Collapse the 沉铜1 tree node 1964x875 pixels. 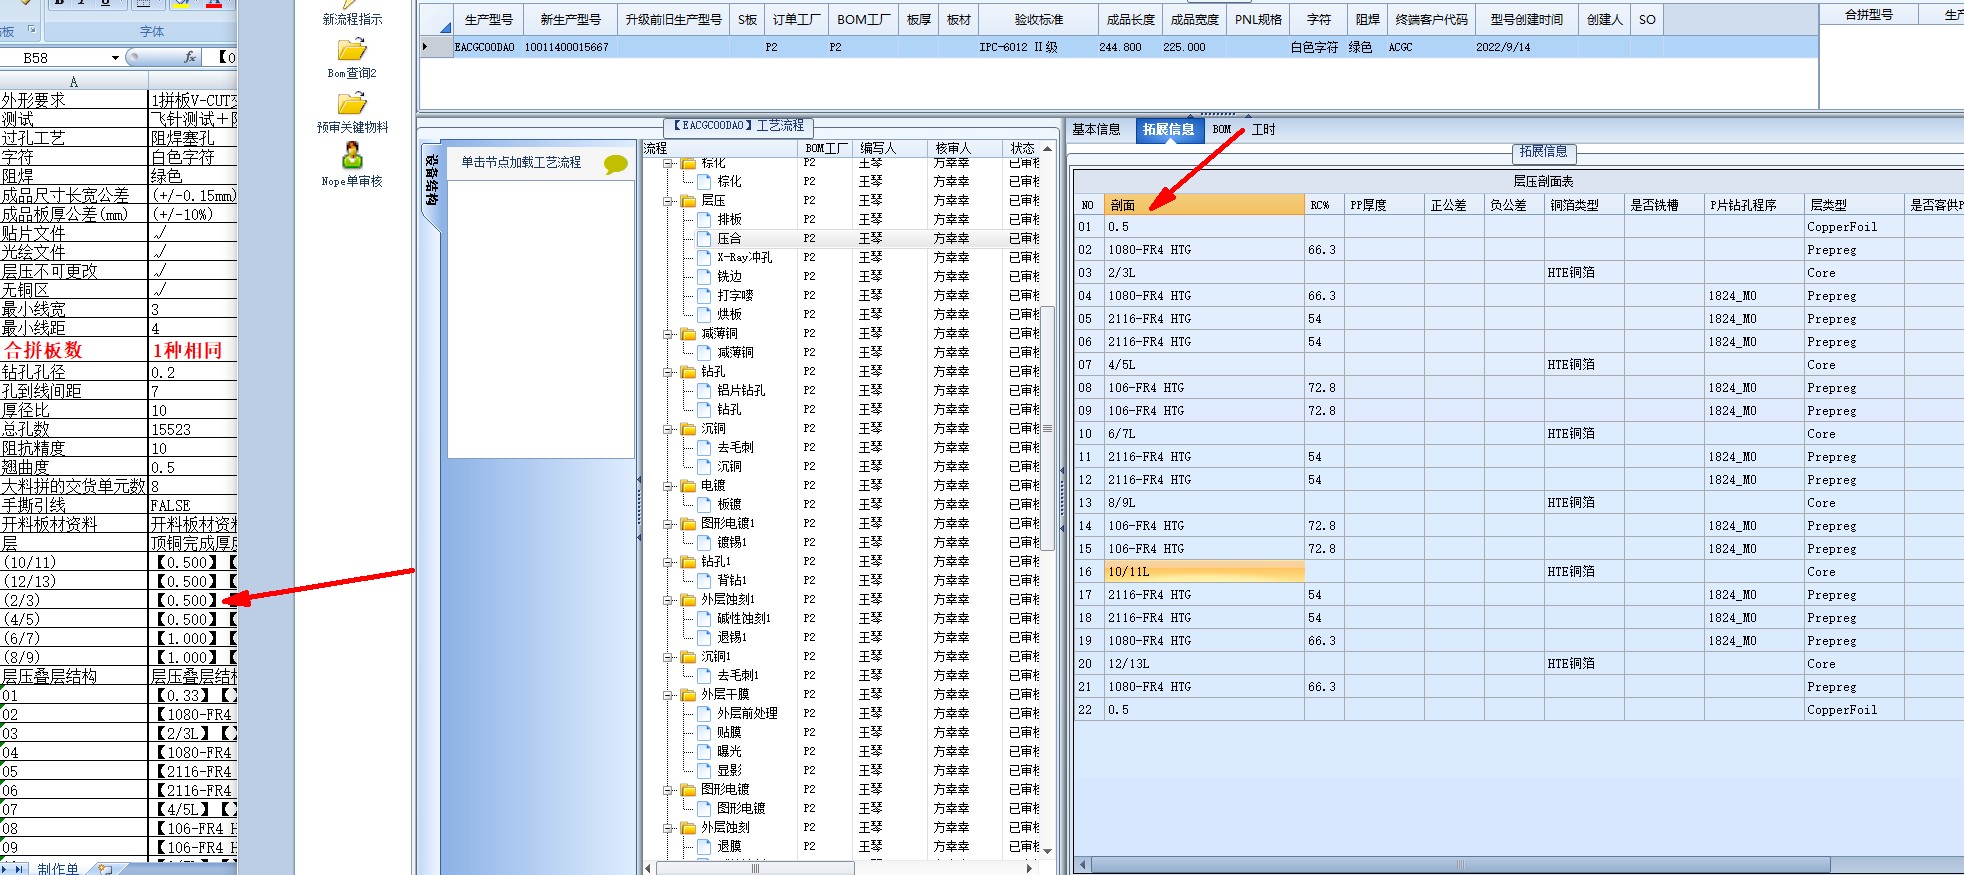(668, 656)
